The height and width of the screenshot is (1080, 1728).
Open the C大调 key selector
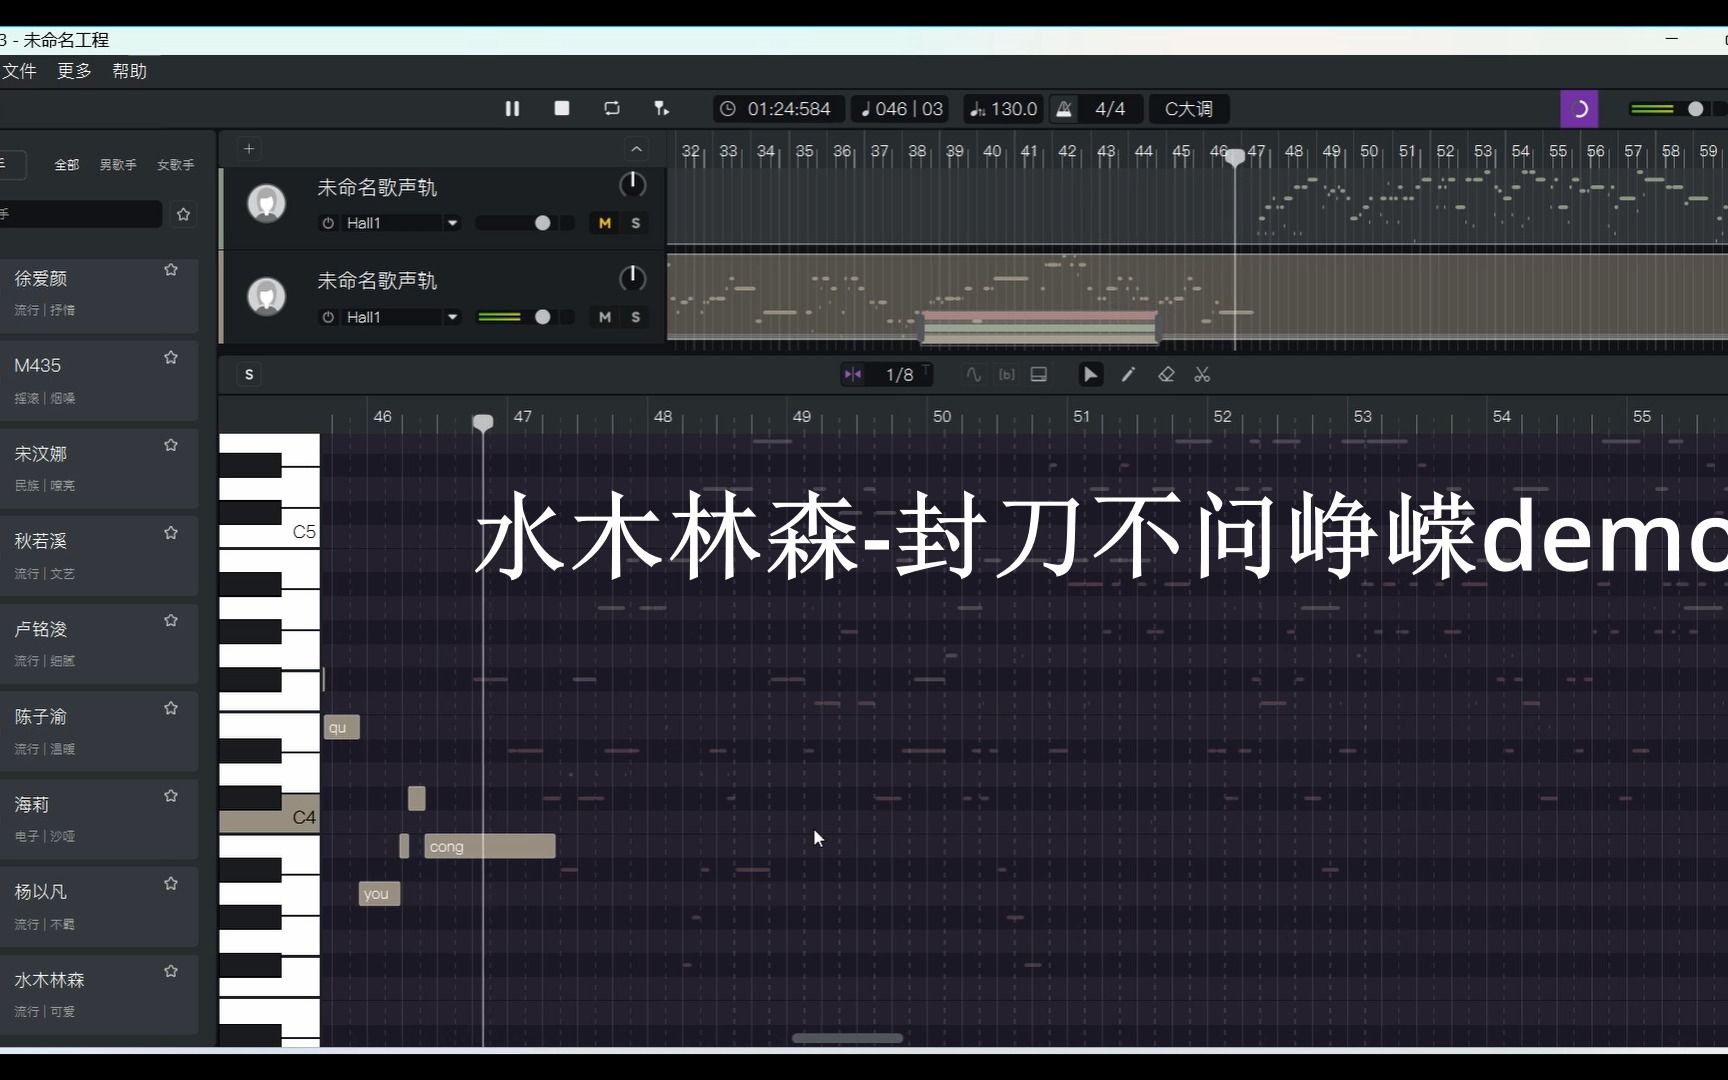point(1189,109)
